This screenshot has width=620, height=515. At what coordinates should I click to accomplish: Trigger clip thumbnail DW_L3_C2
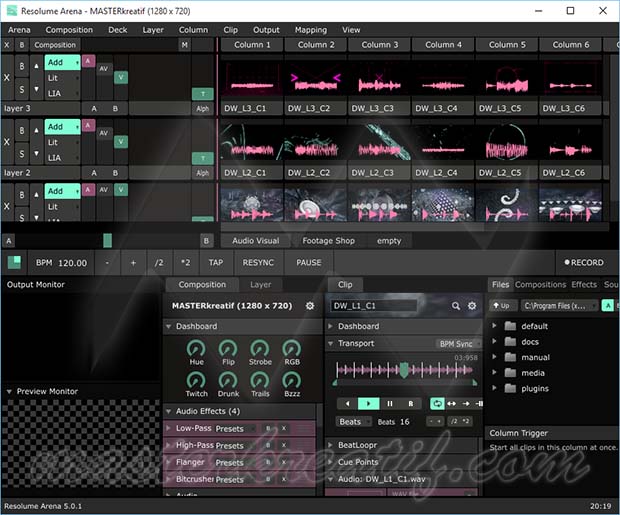[x=316, y=78]
